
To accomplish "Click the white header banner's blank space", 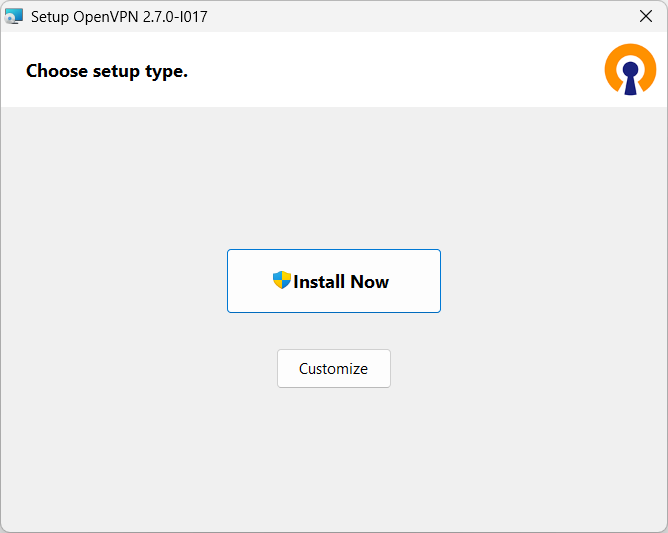I will 400,70.
